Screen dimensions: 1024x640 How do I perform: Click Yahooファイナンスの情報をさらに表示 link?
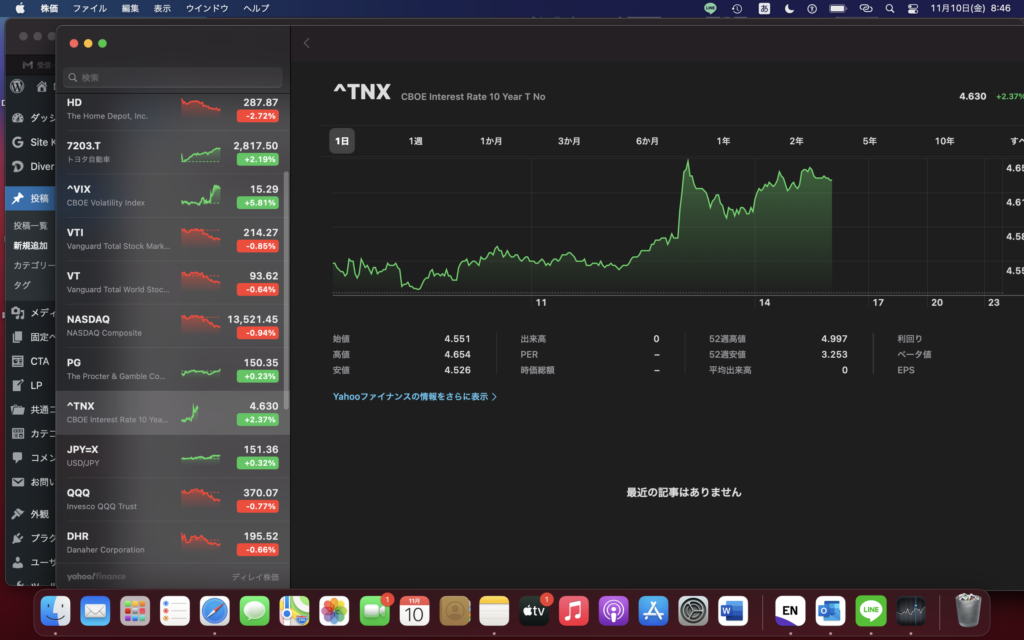click(414, 397)
